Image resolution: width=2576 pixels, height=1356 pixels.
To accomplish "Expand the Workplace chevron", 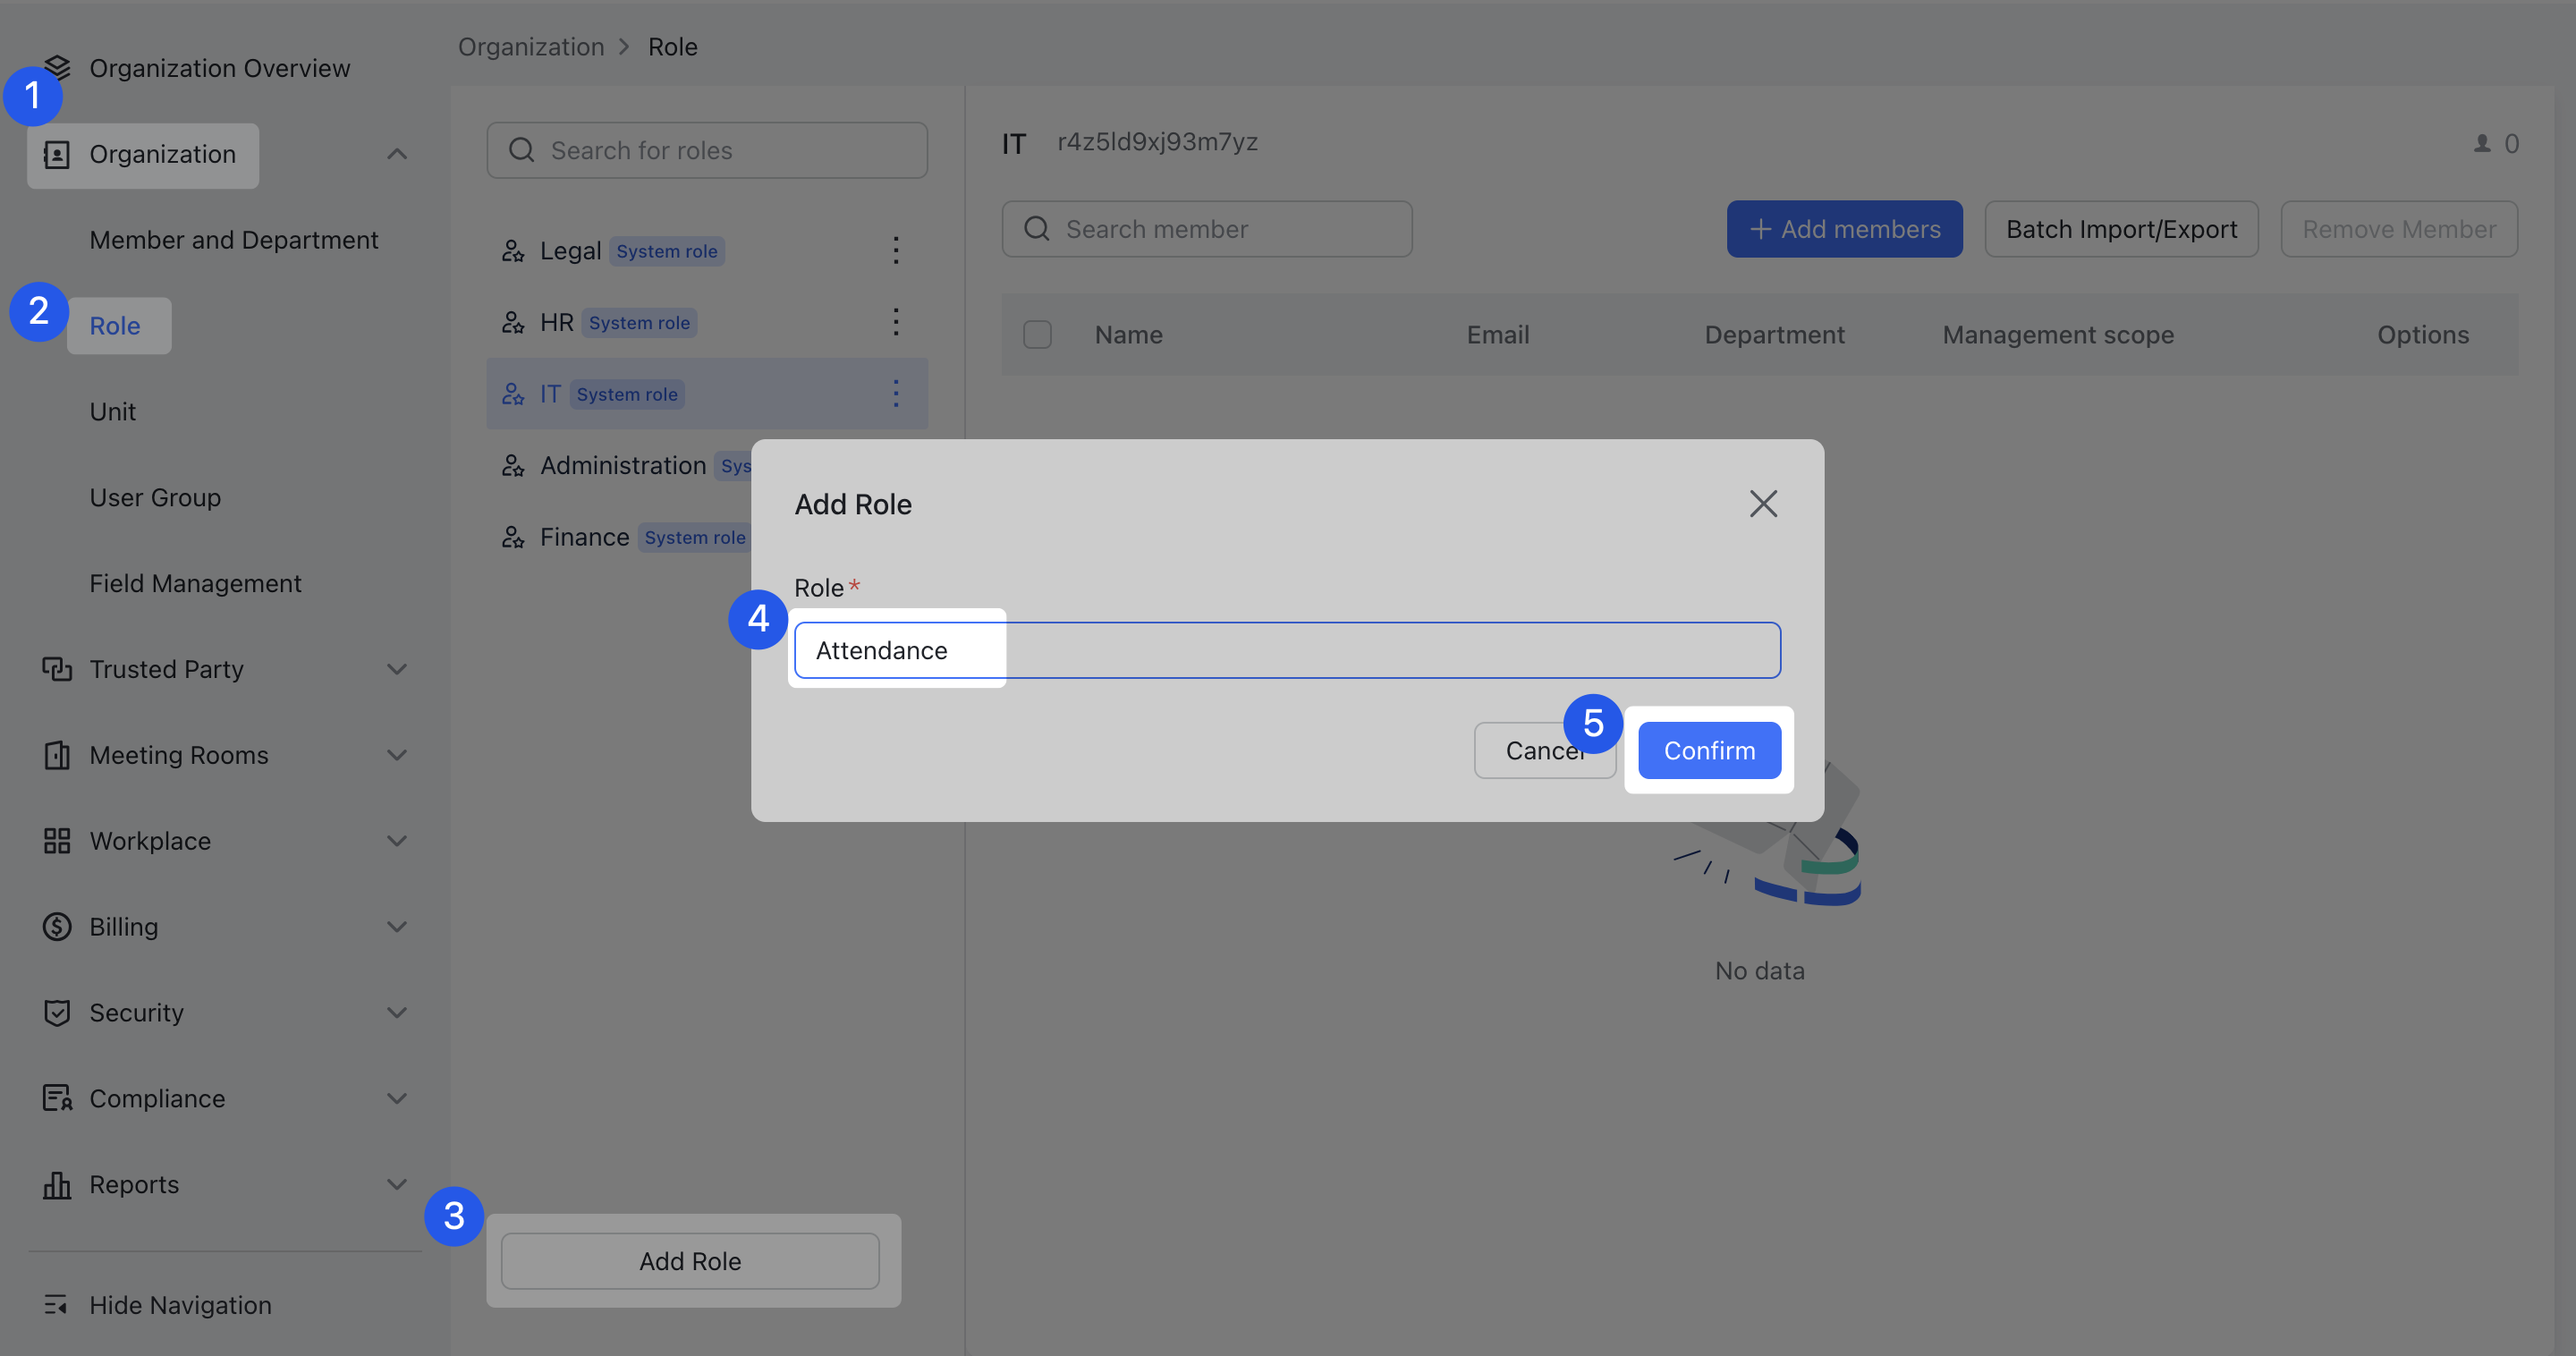I will pyautogui.click(x=397, y=841).
